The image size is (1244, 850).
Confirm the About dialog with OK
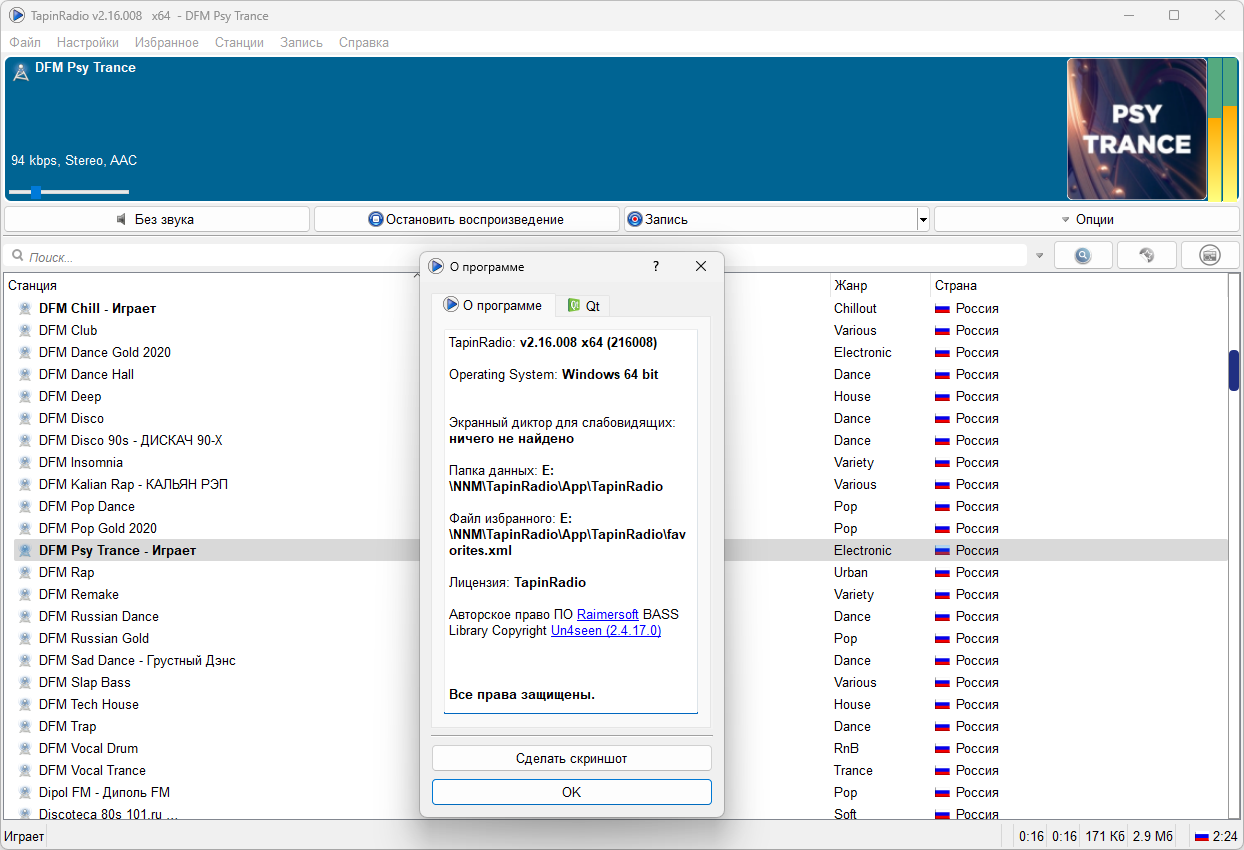click(x=572, y=792)
